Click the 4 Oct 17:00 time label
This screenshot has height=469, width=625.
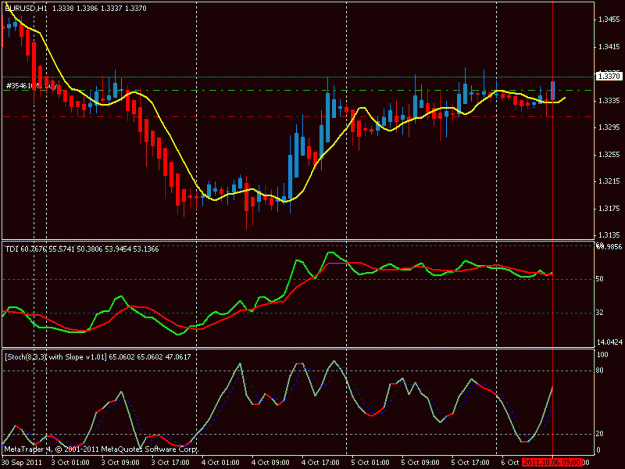pyautogui.click(x=320, y=463)
